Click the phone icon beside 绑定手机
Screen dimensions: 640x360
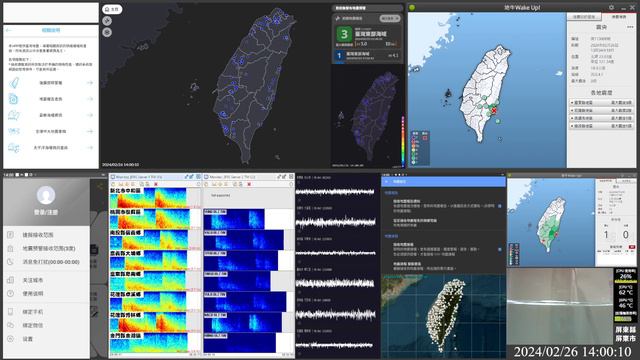tap(11, 312)
